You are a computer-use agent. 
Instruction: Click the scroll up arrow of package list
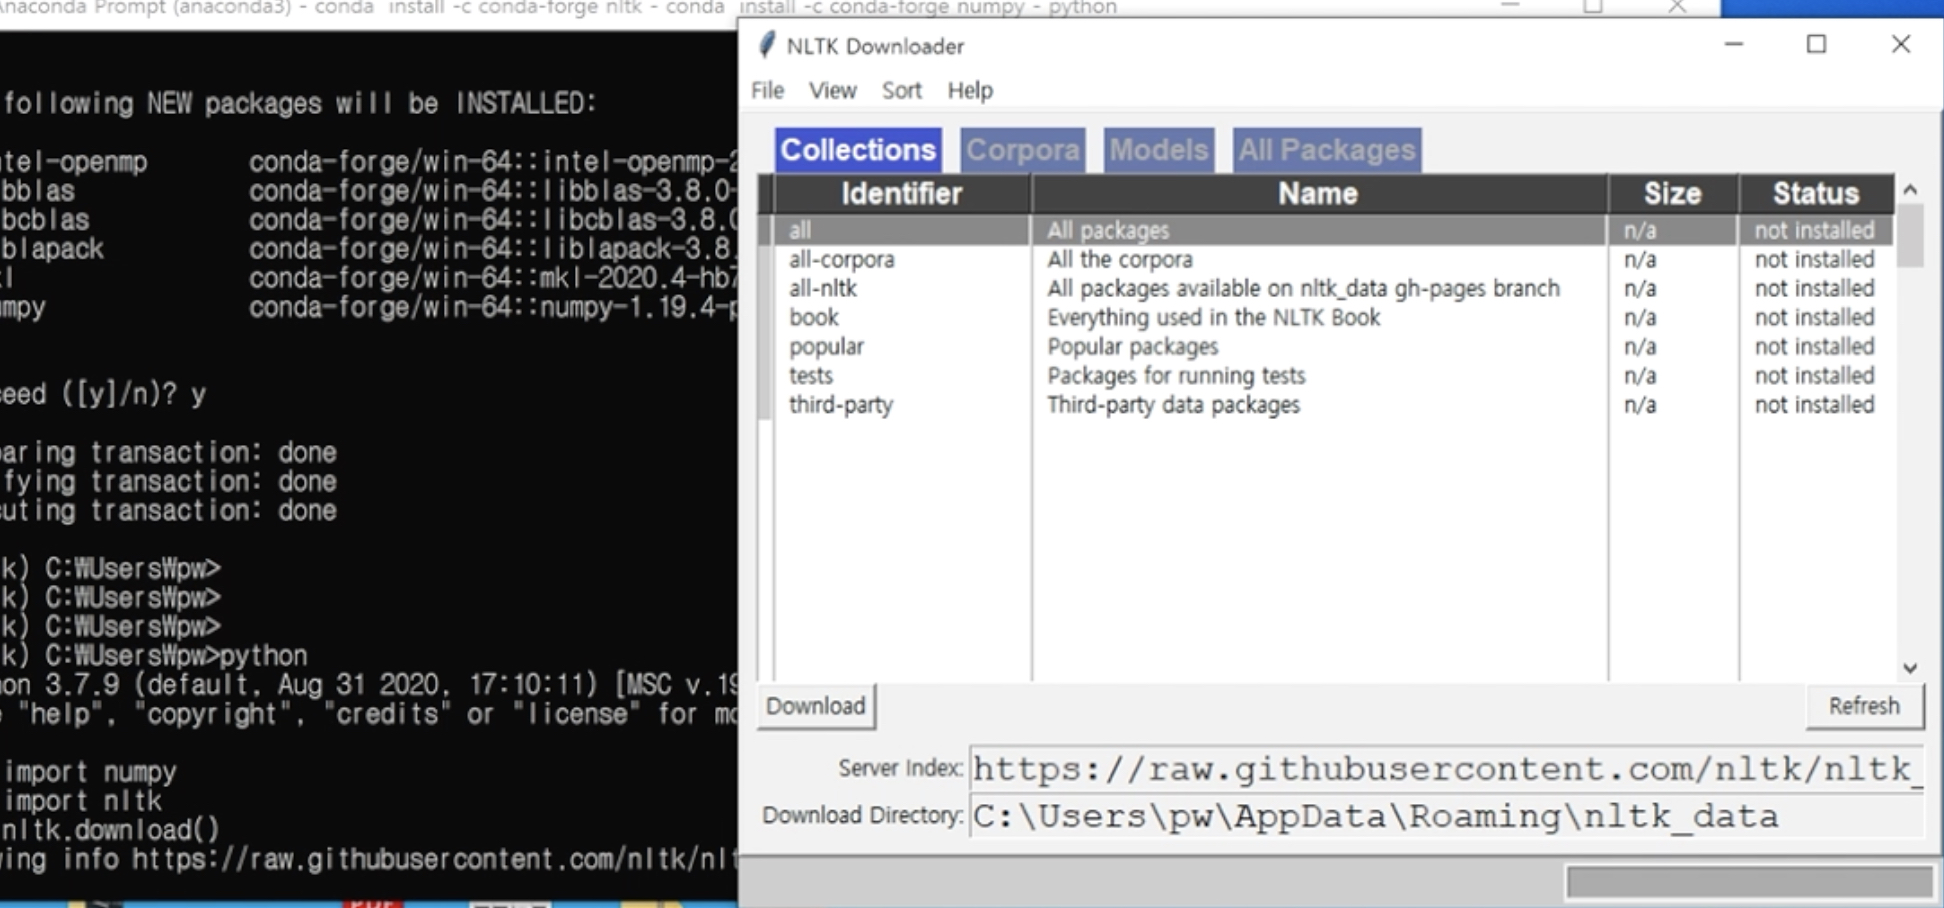tap(1910, 189)
